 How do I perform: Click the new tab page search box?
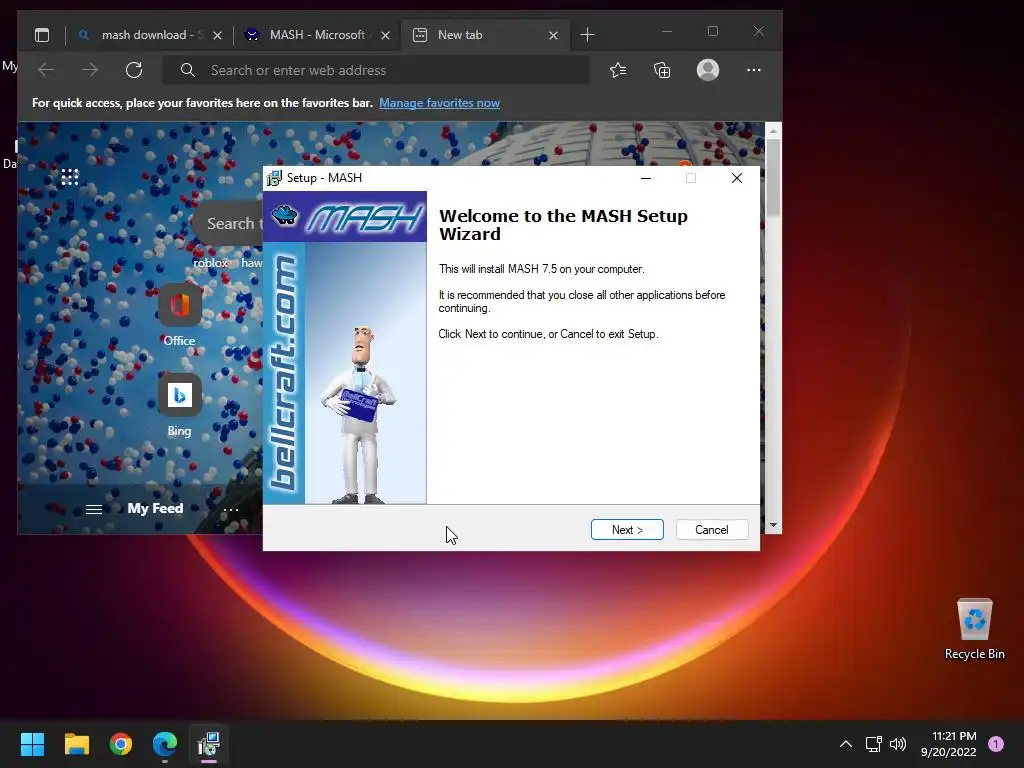pos(230,223)
